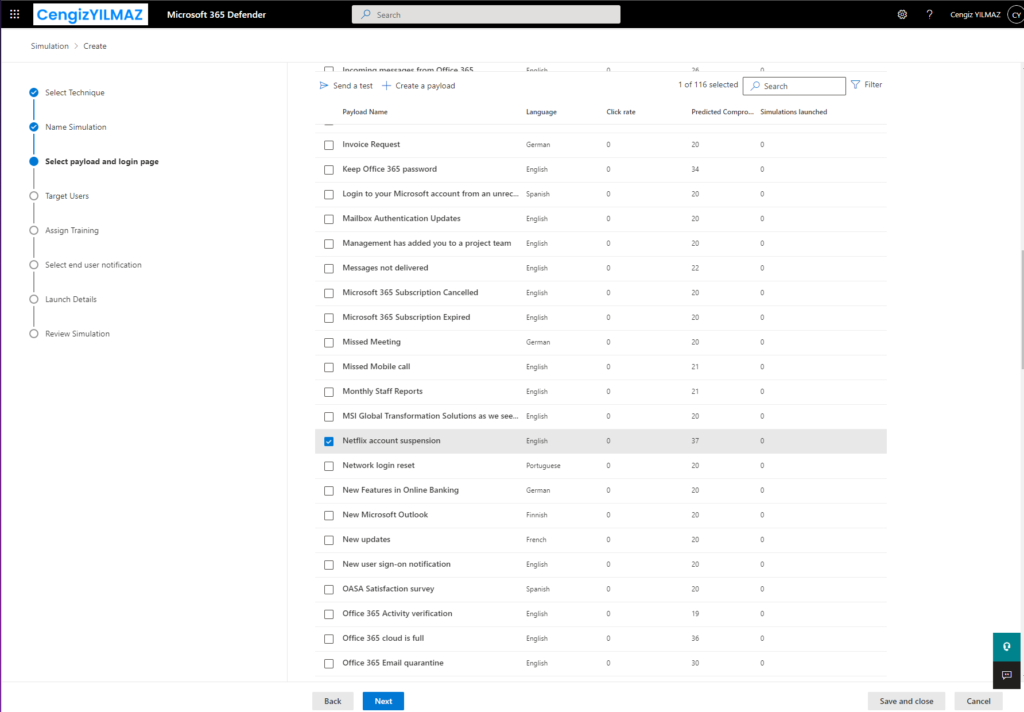Screen dimensions: 1024x712
Task: Click the Missed Meeting payload name
Action: 372,342
